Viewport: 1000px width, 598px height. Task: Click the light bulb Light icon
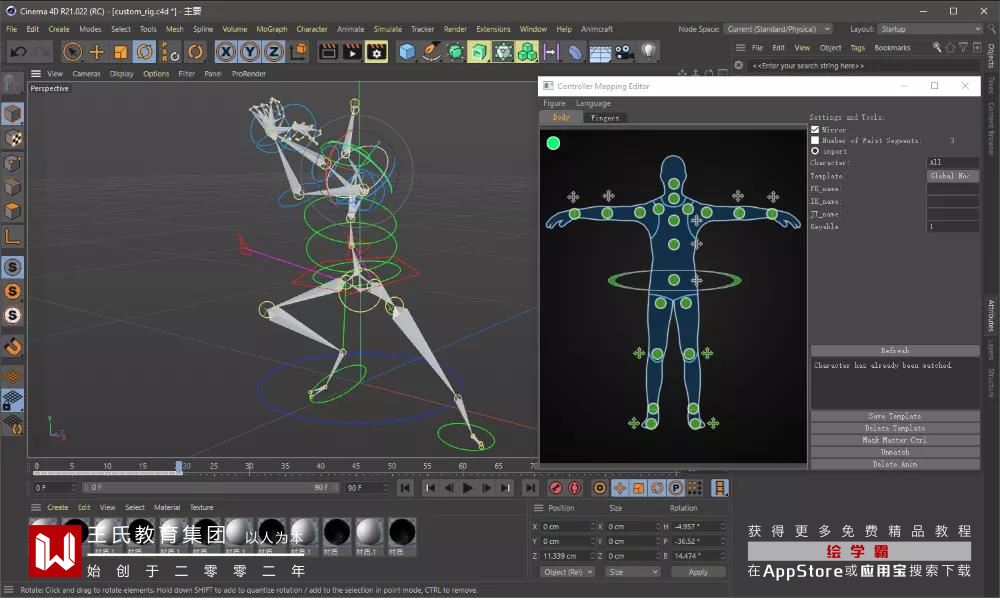648,51
